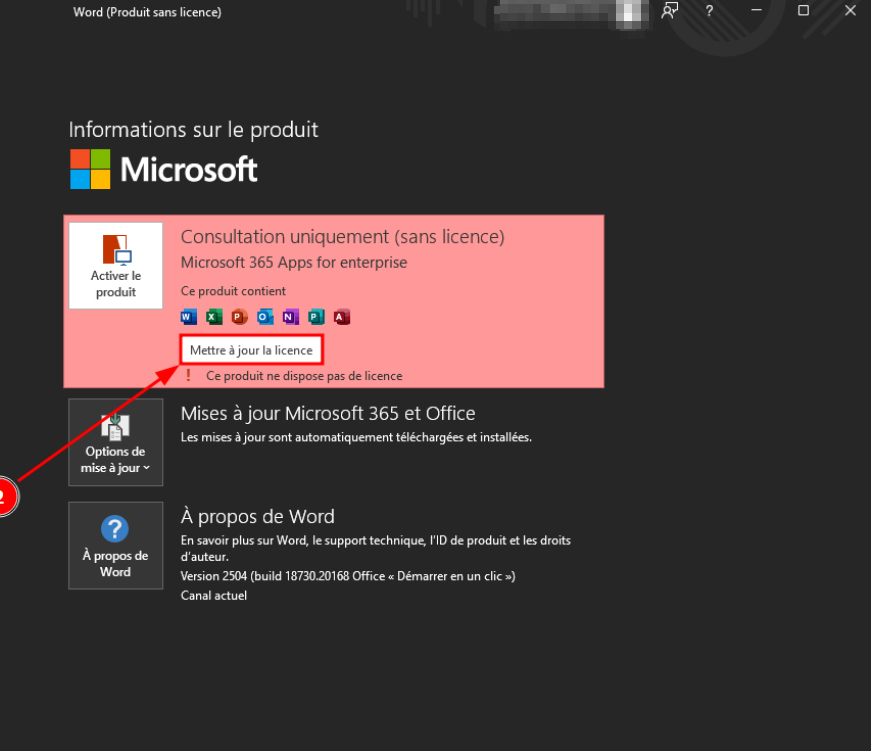Select heading À propos de Word
Screen dimensions: 871x751
(258, 517)
